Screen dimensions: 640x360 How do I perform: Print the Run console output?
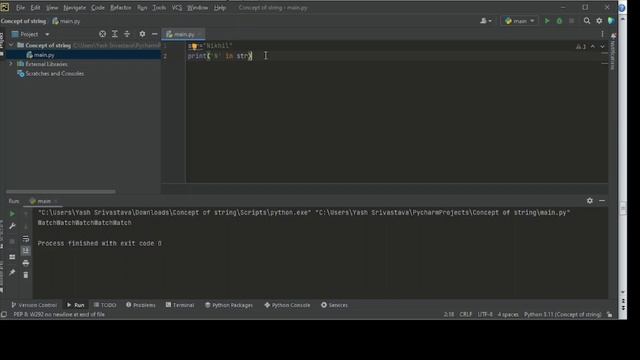(x=26, y=262)
